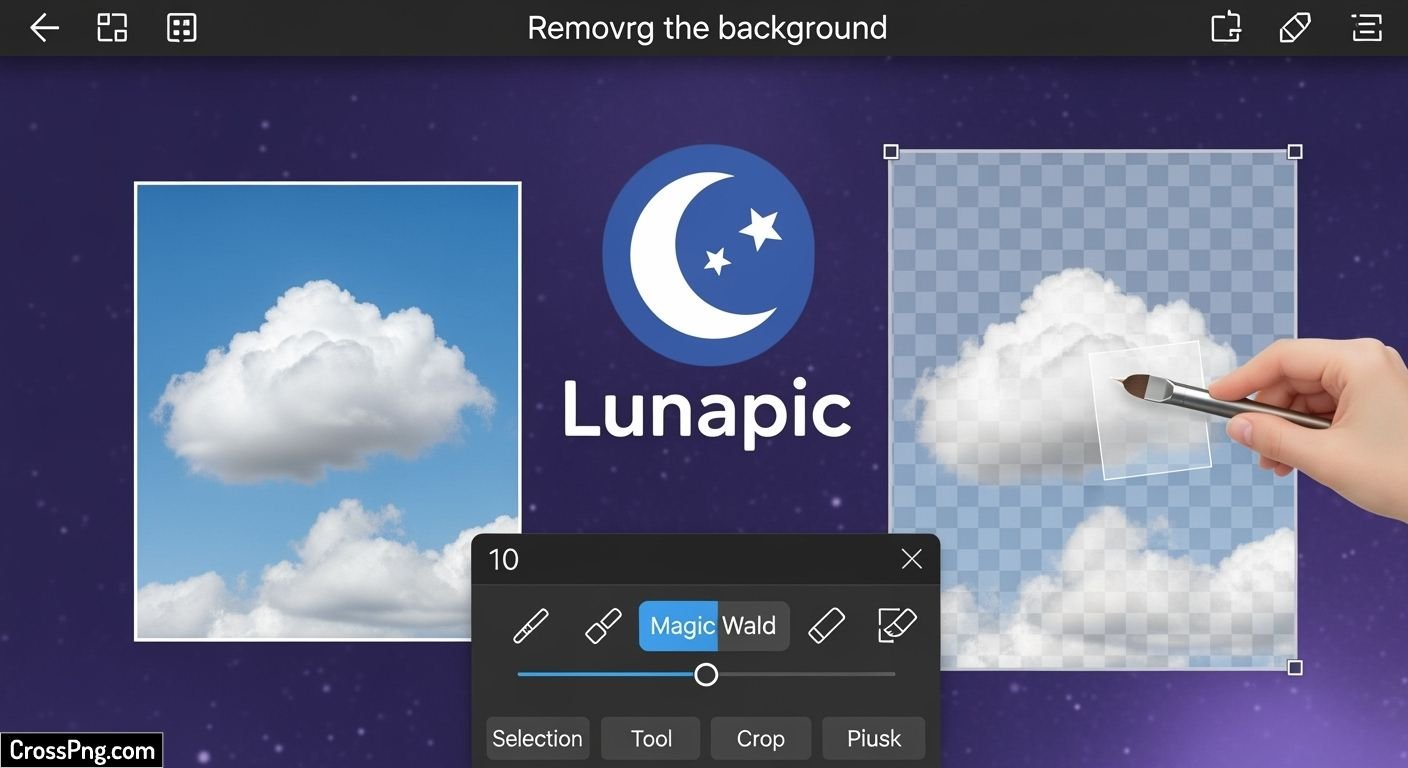Switch to the Wald option
Screen dimensions: 1408x768
coord(753,626)
